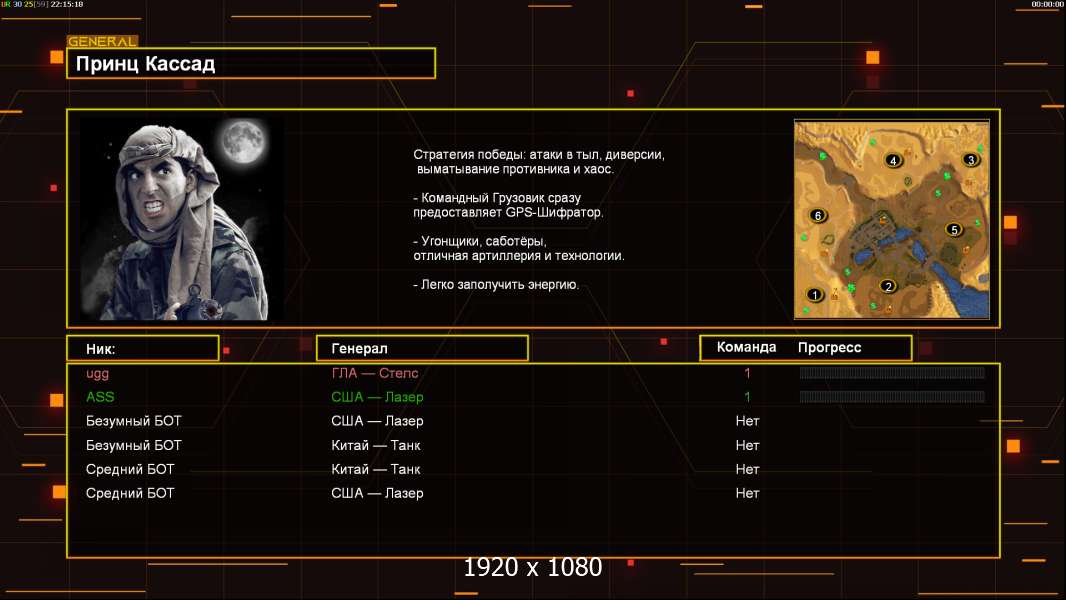The width and height of the screenshot is (1066, 600).
Task: Click the "Легко заполучить энергию" line
Action: click(496, 285)
